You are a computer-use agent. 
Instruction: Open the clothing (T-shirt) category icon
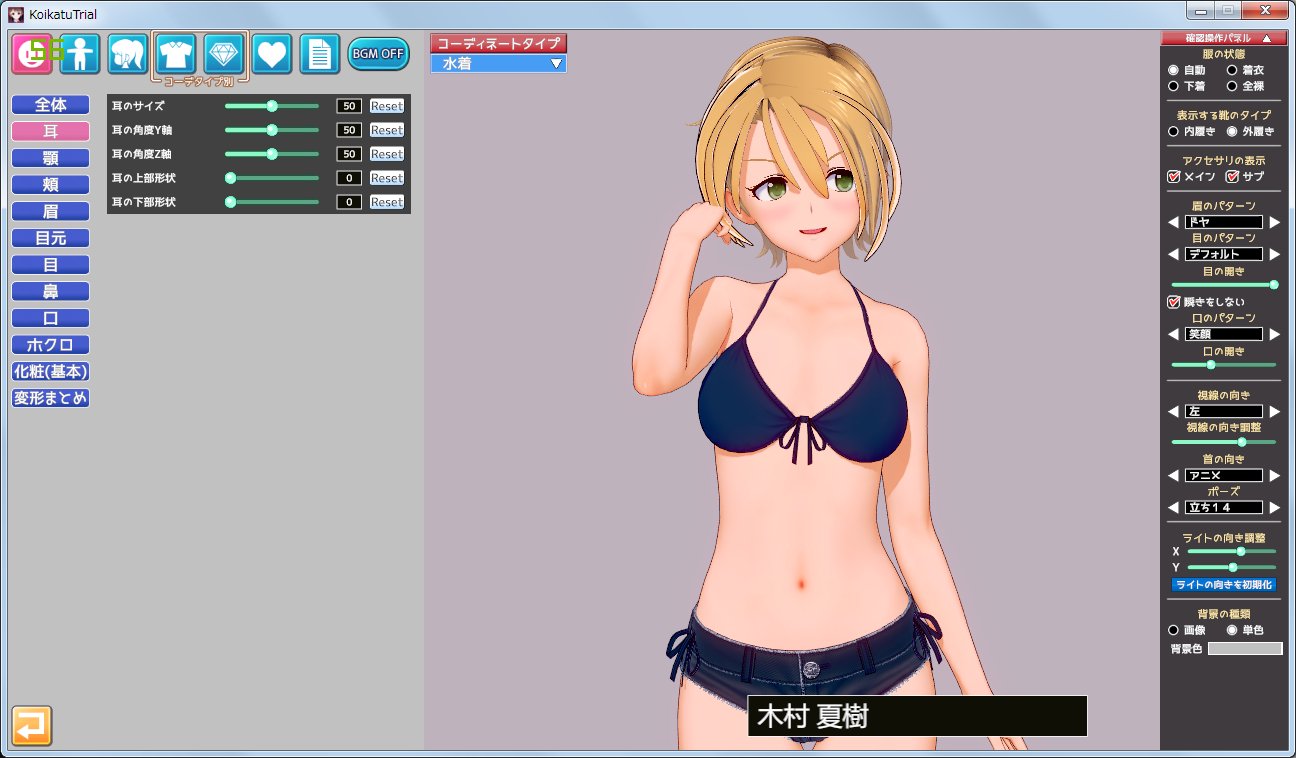(176, 53)
